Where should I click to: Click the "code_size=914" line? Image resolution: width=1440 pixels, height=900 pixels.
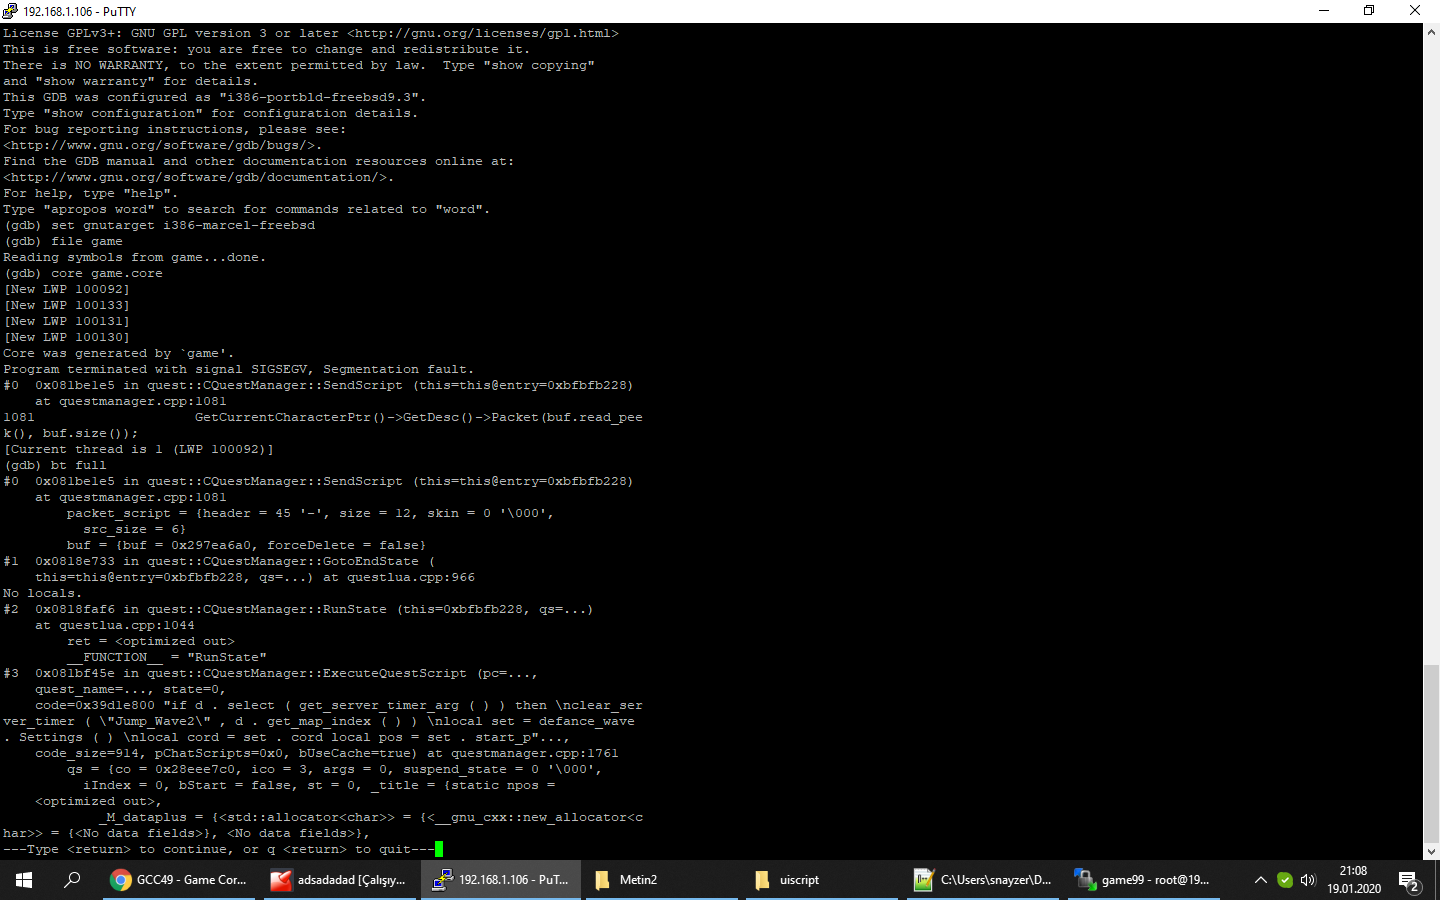click(327, 753)
